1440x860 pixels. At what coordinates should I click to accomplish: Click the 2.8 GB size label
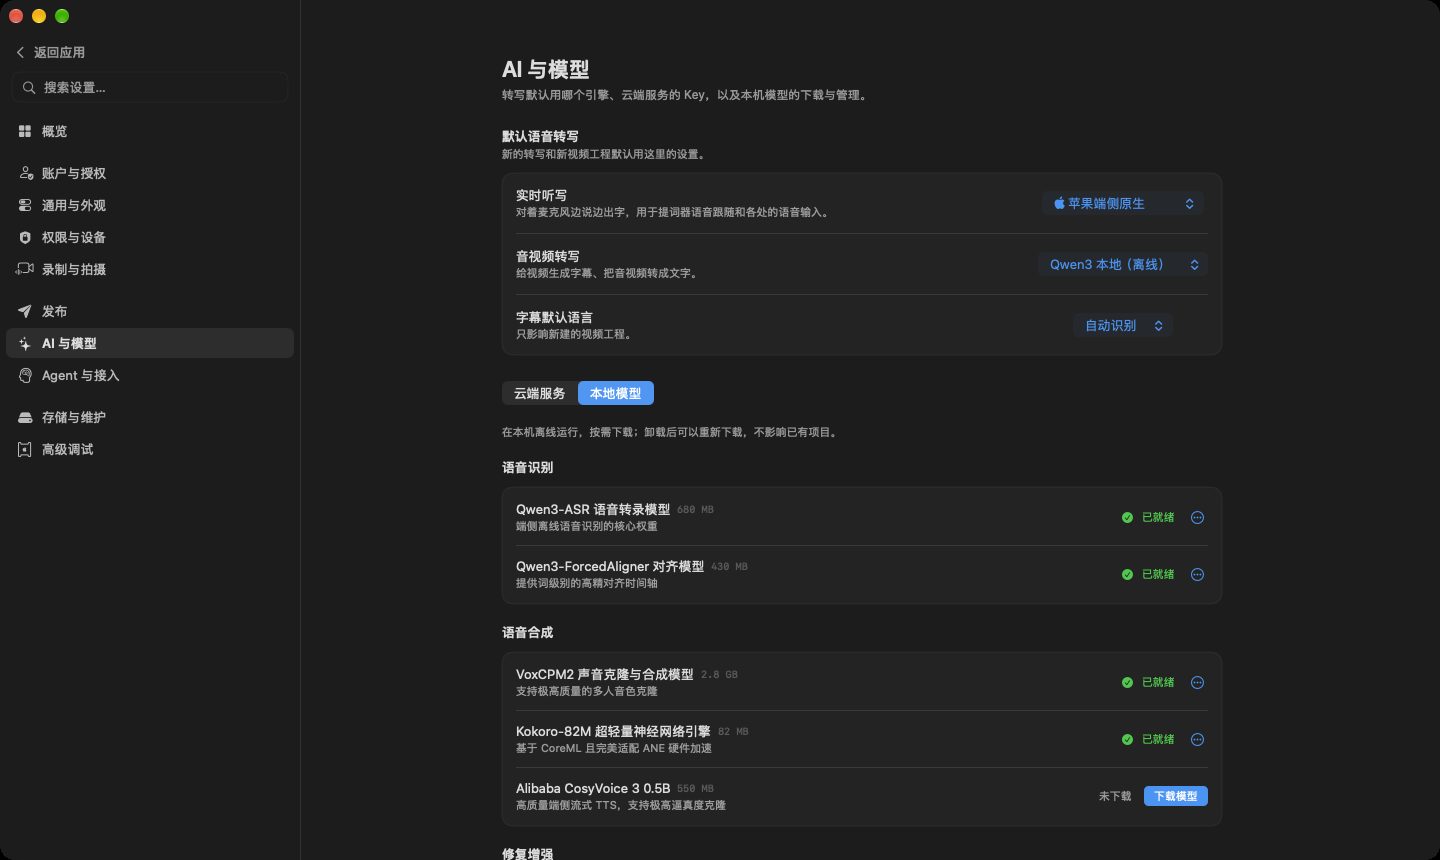[x=719, y=675]
